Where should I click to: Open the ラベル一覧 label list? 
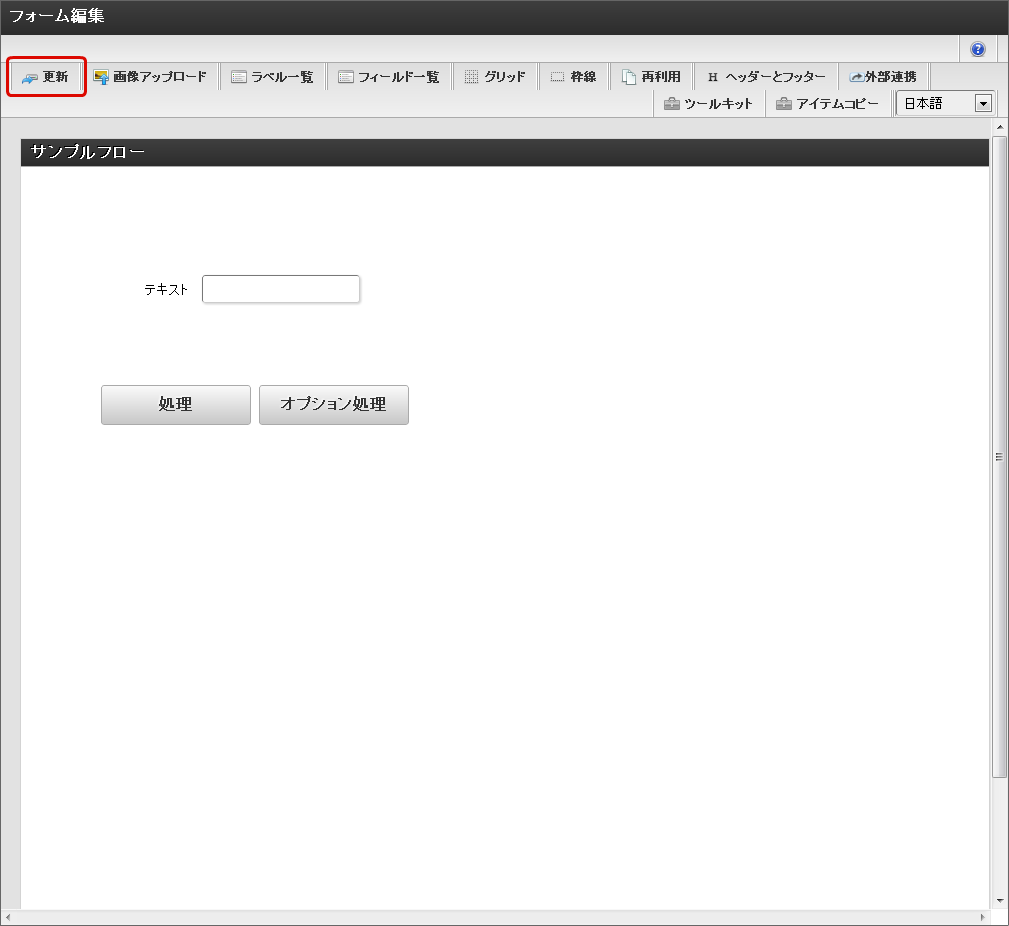point(272,77)
